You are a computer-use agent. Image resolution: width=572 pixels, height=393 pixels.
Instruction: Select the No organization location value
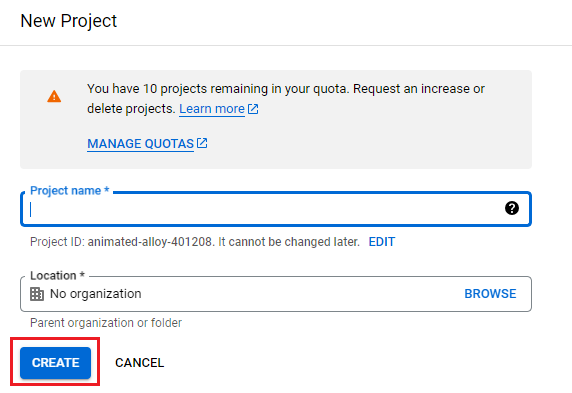[96, 294]
